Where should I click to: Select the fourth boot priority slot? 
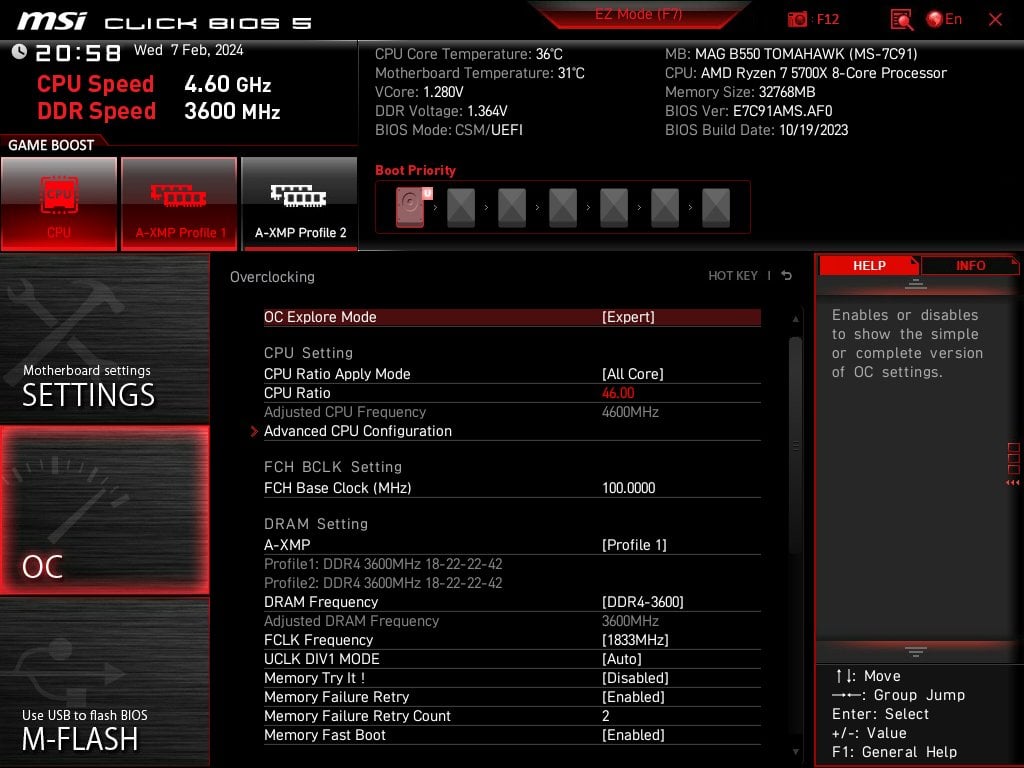tap(563, 208)
